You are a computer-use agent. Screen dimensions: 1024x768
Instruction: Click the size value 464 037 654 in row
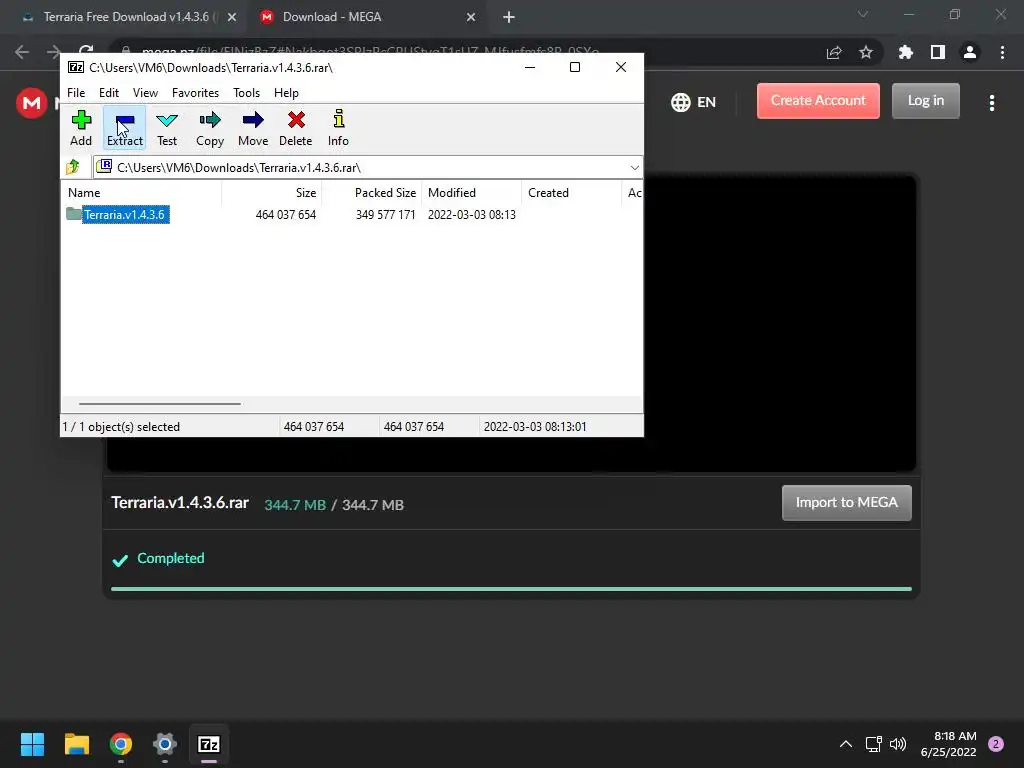(285, 214)
